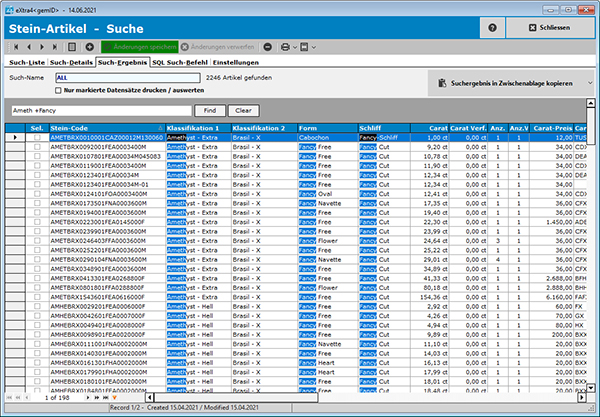Click the printer icon in toolbar
The width and height of the screenshot is (600, 417).
click(283, 47)
